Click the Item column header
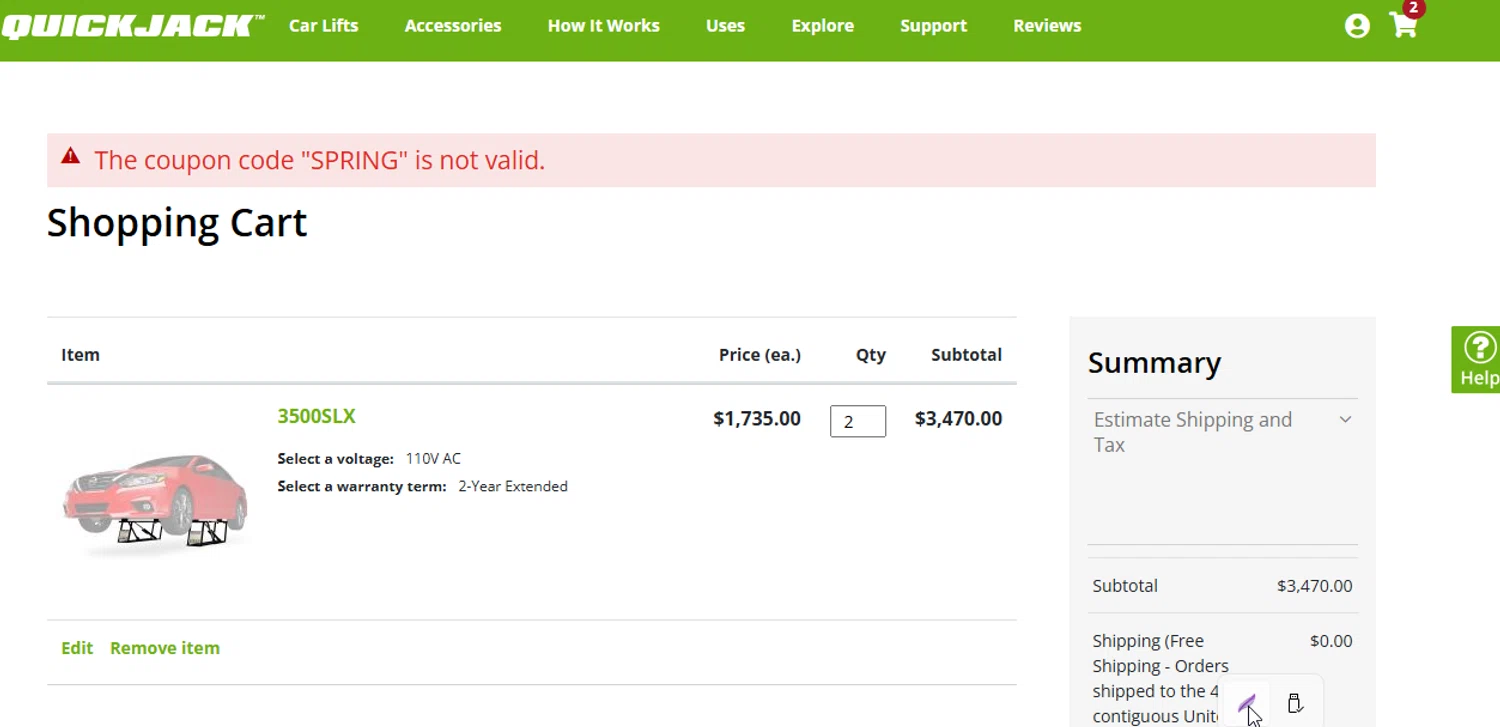1500x727 pixels. (x=80, y=355)
